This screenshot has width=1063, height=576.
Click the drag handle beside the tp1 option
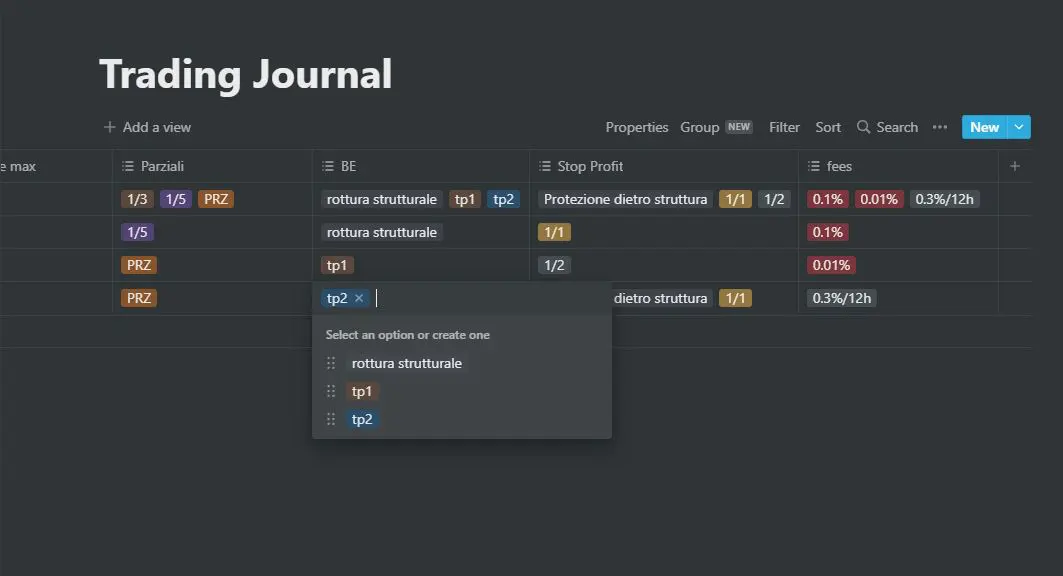(x=331, y=391)
